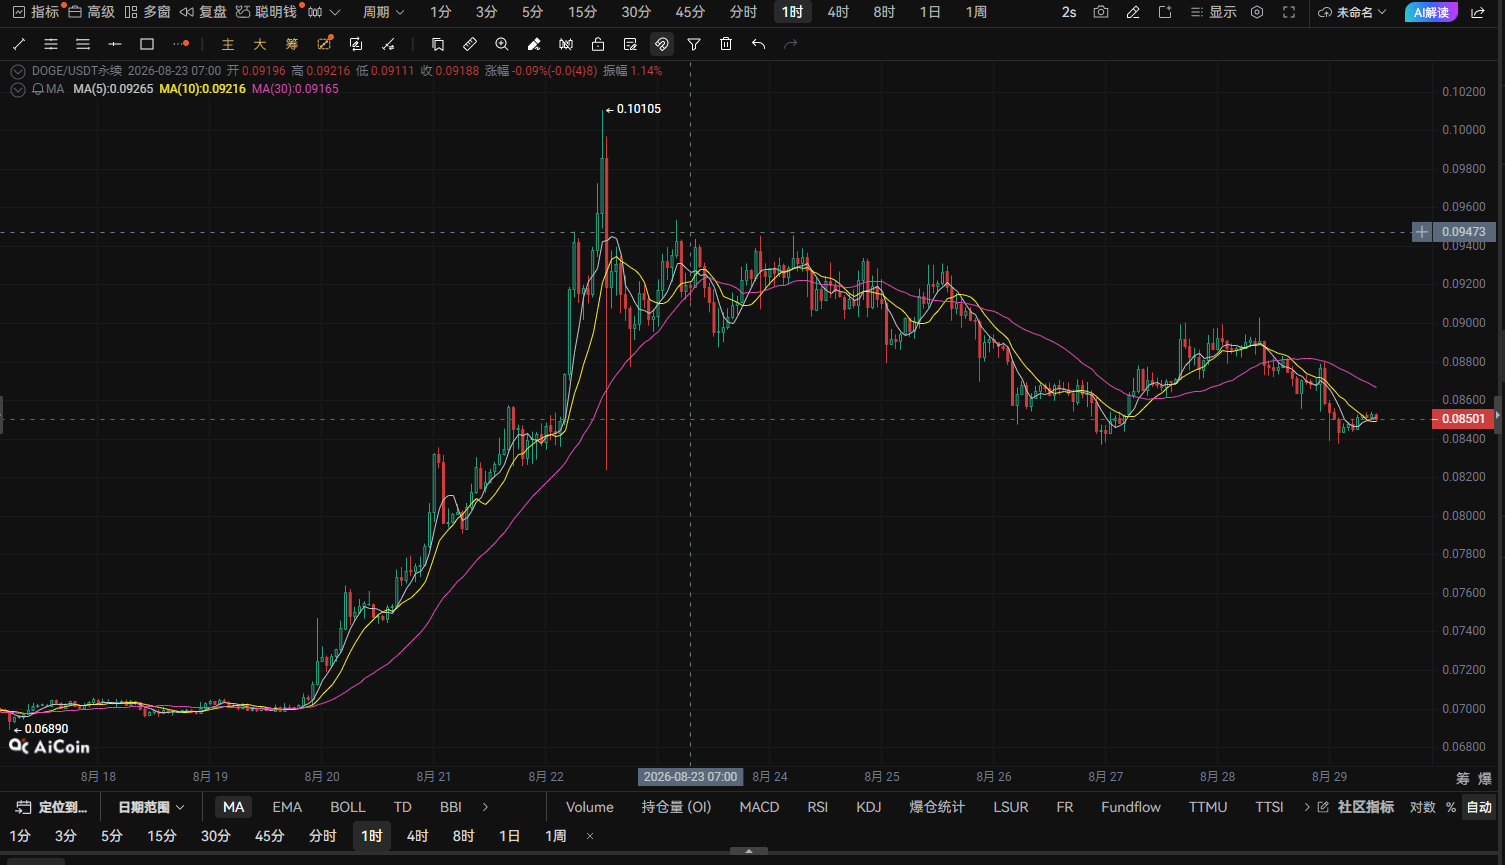Expand the bottom panel handle arrow
Viewport: 1505px width, 865px height.
(749, 851)
